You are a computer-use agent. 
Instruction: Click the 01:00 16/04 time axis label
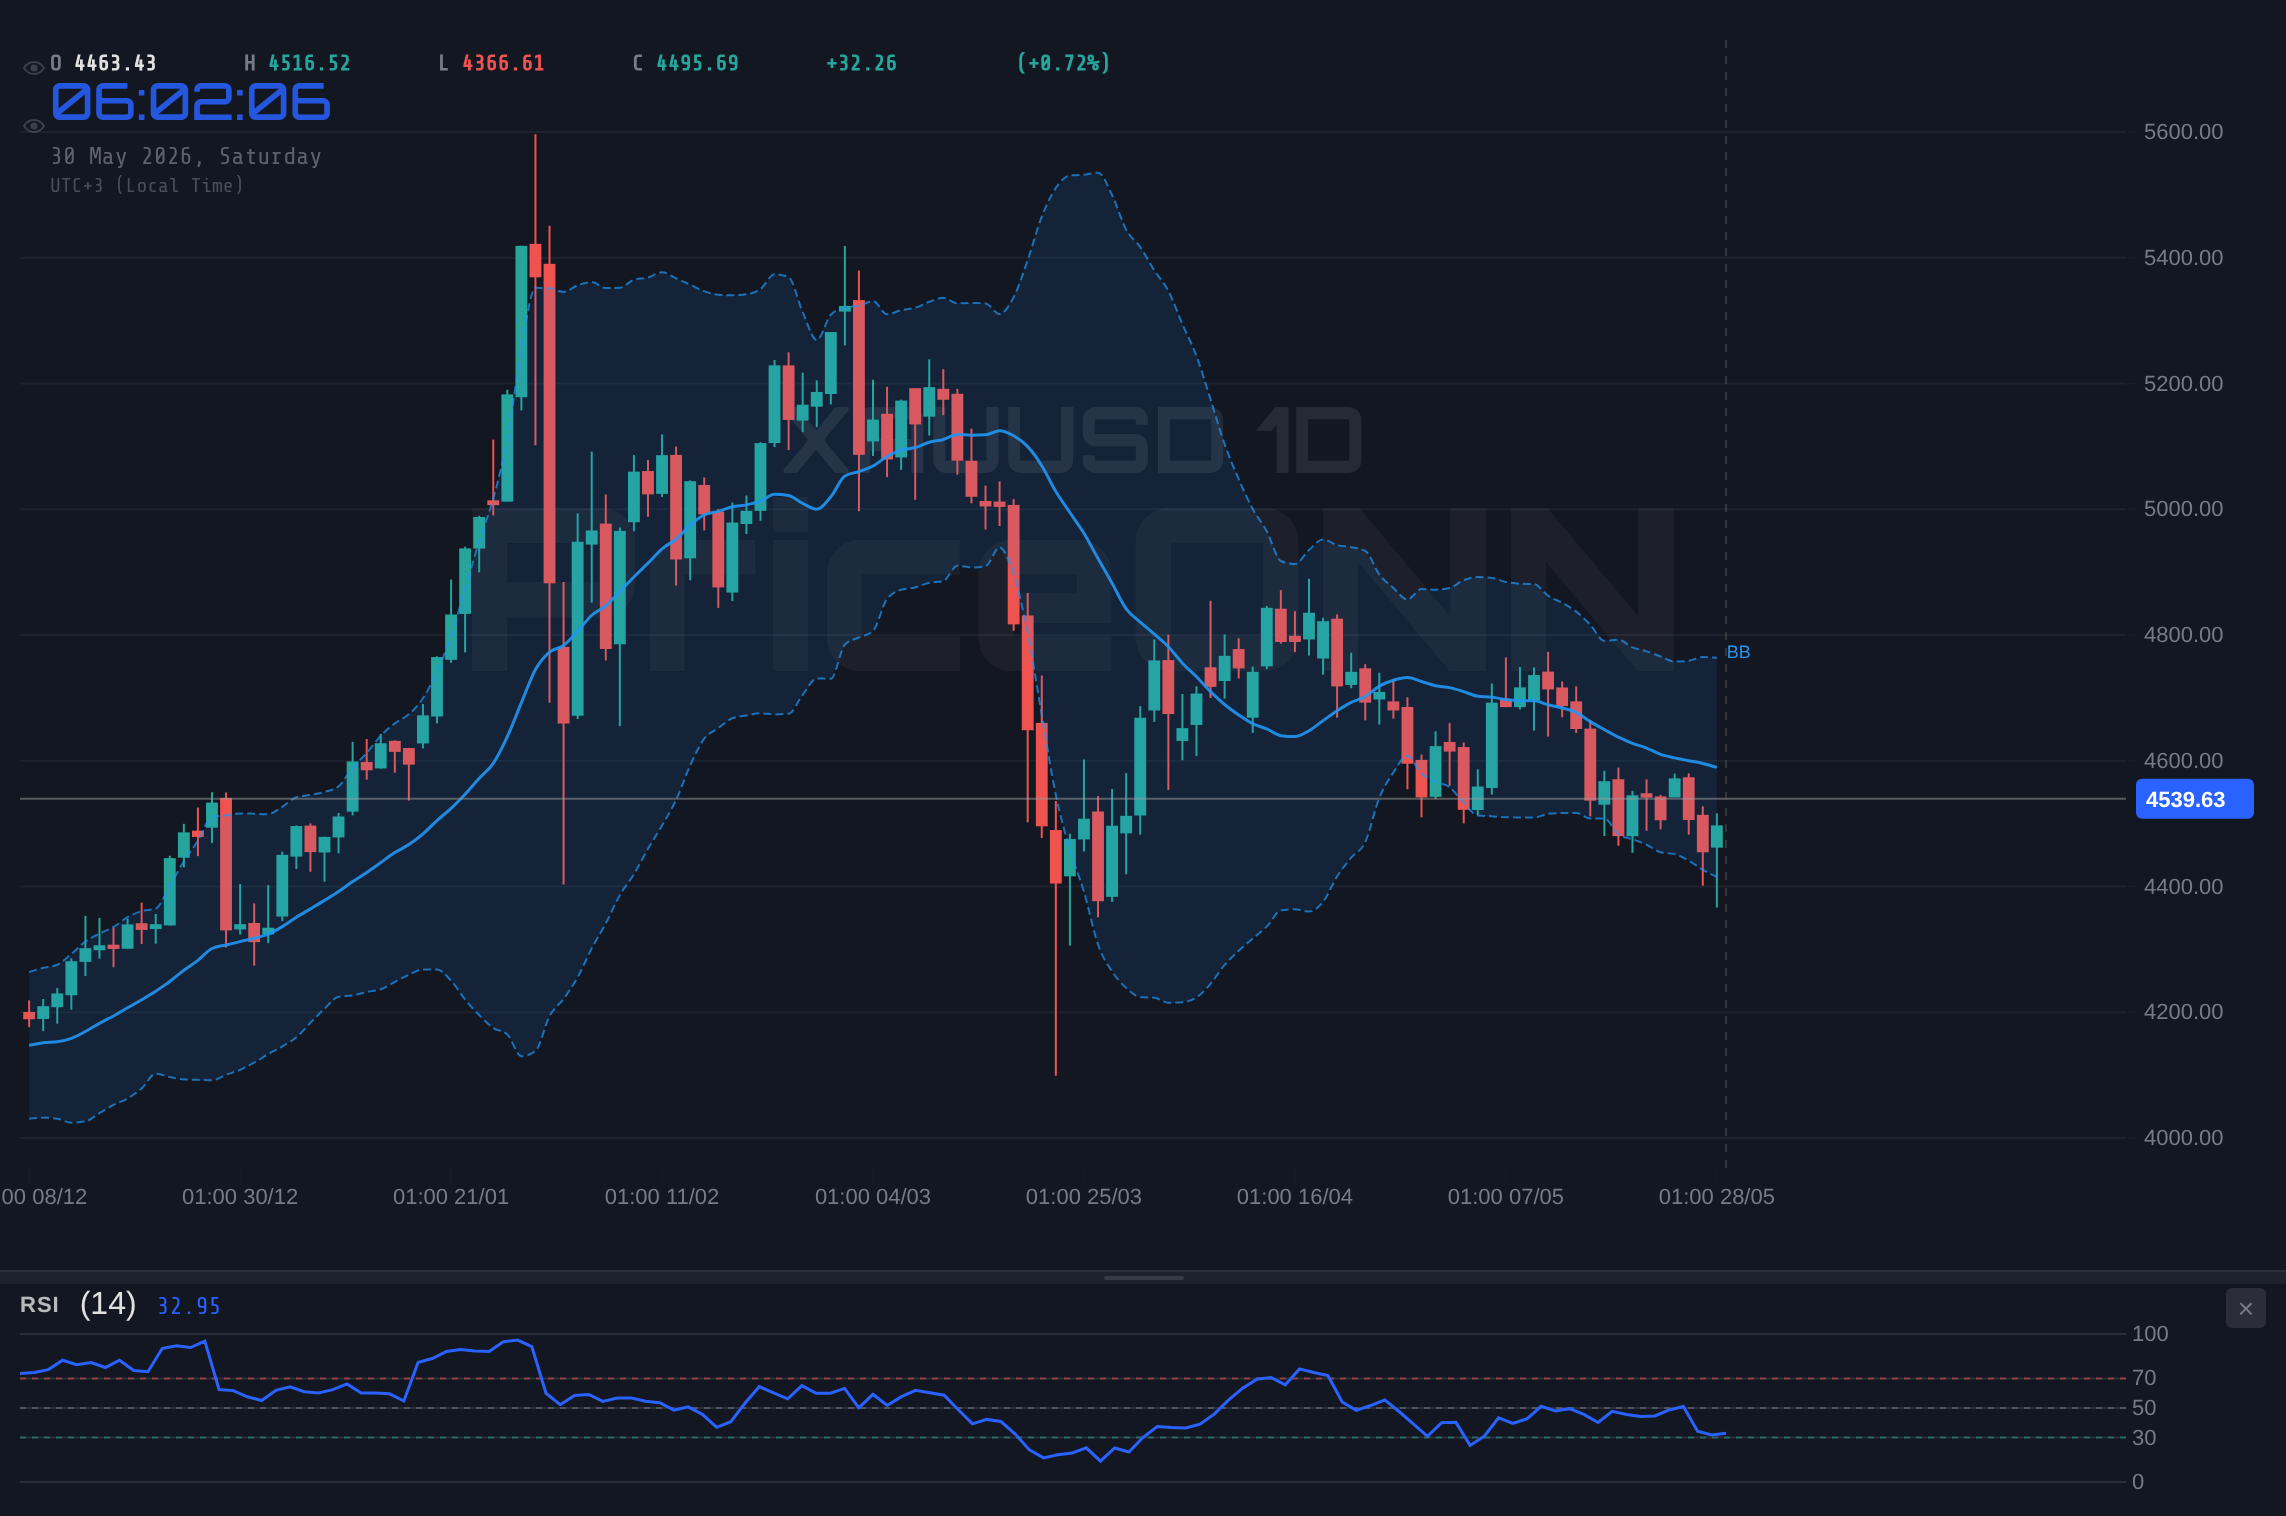[1295, 1197]
